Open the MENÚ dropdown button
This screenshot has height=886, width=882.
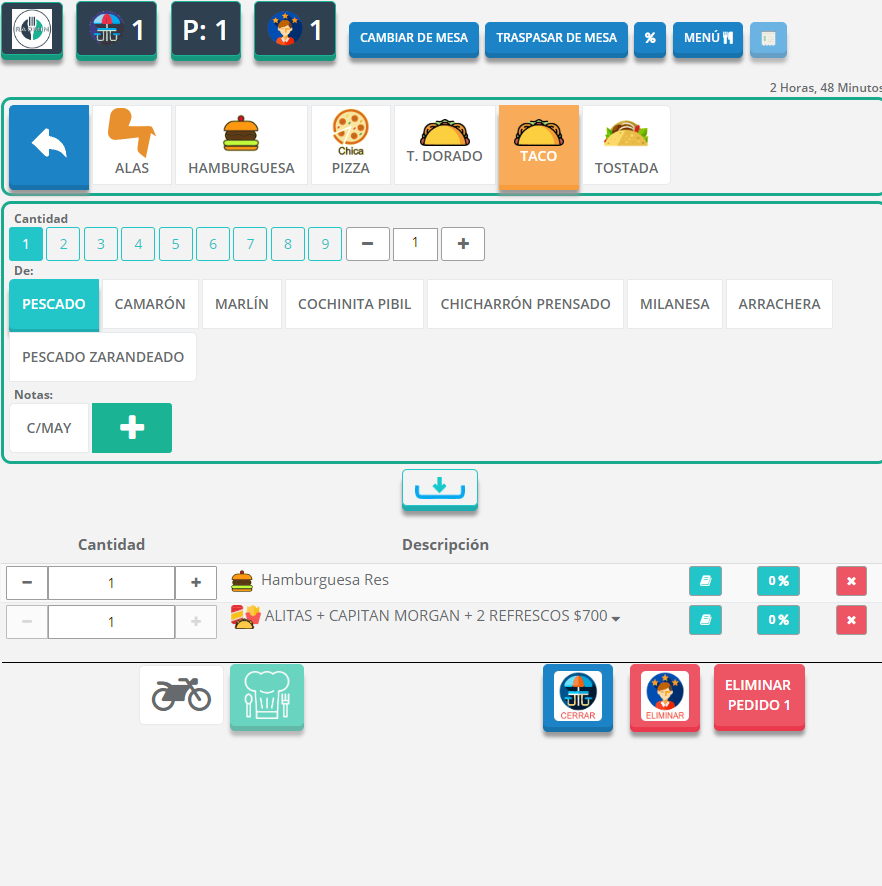[708, 38]
